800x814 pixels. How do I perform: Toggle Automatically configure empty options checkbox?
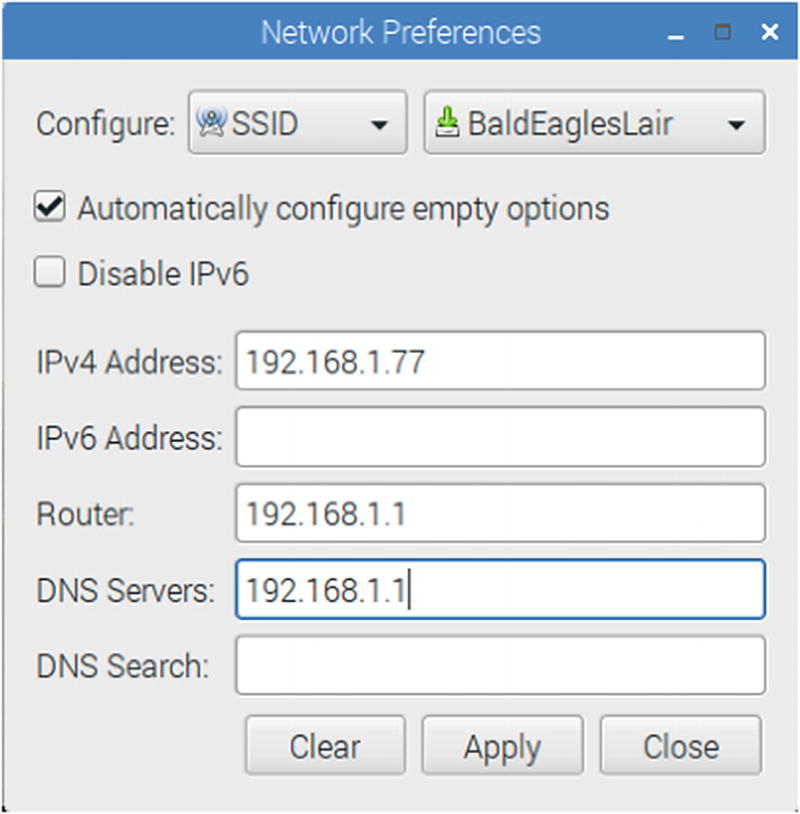point(48,208)
